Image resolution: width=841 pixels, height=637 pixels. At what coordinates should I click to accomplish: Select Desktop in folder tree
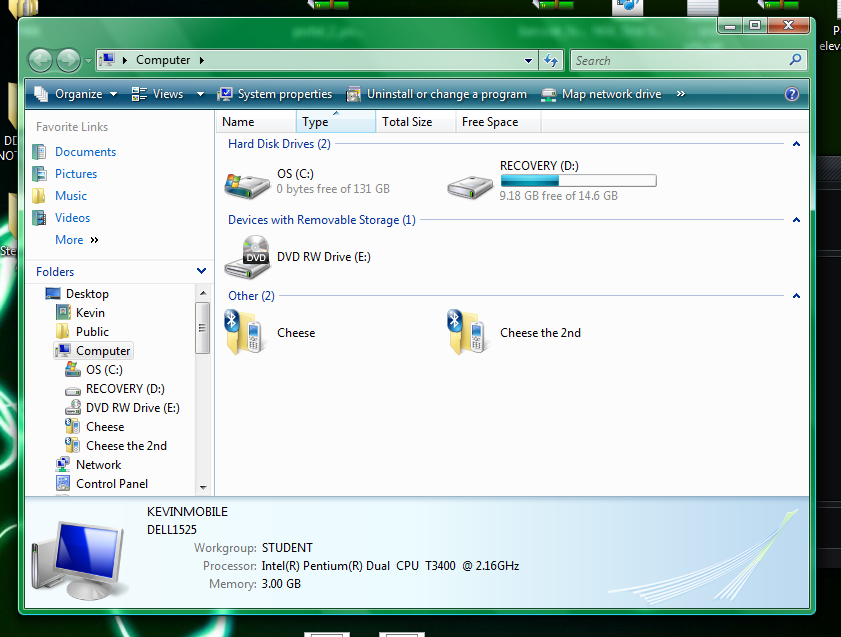point(87,294)
